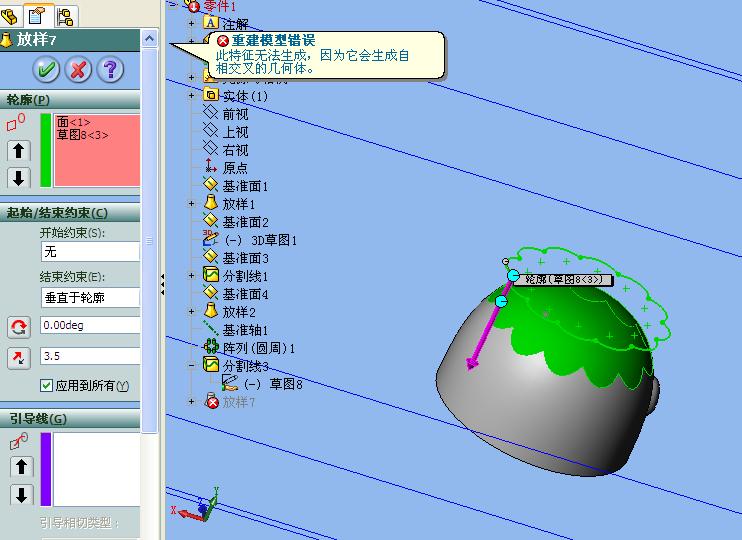This screenshot has width=742, height=540.
Task: Select 草图8<3> in profile list
Action: [x=82, y=135]
